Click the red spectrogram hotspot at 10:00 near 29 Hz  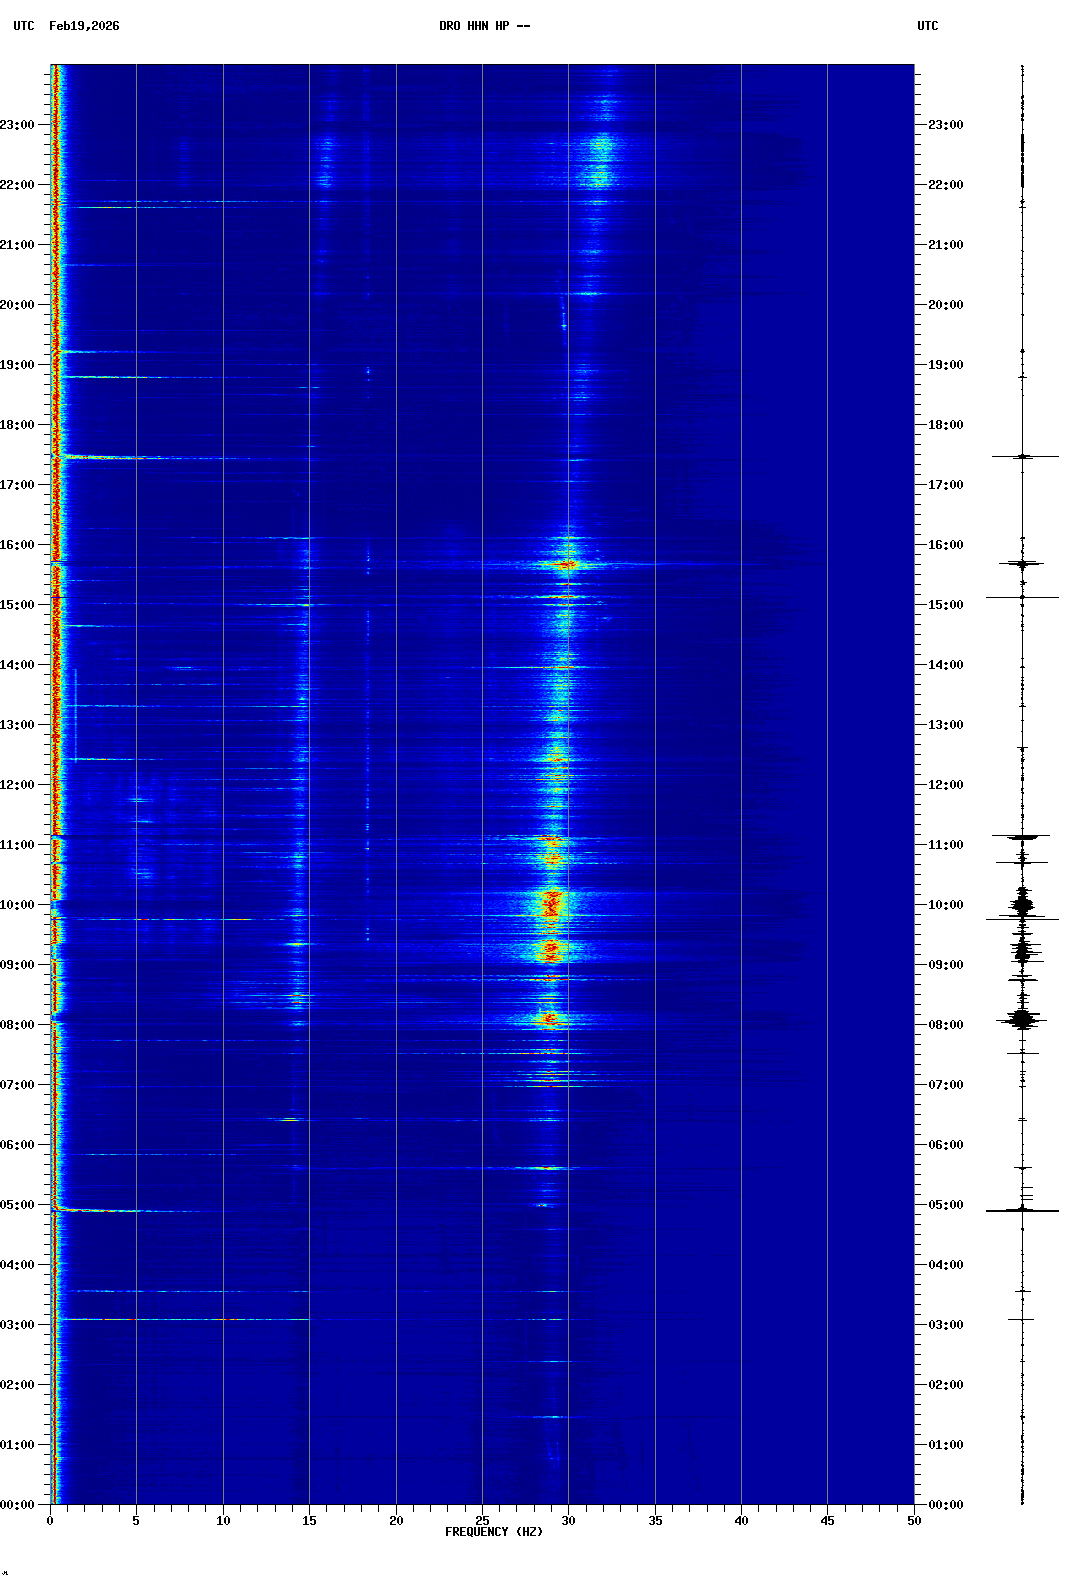[x=550, y=905]
